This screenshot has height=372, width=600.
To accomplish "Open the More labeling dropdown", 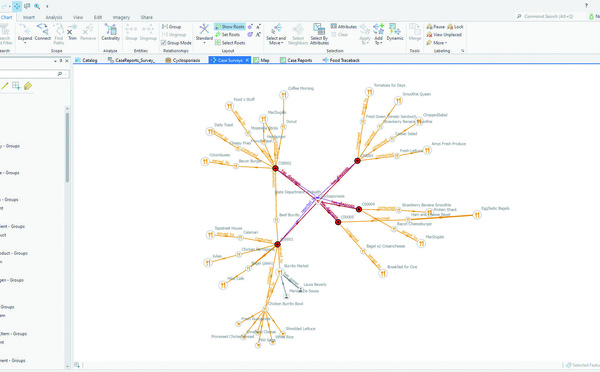I will (x=437, y=43).
